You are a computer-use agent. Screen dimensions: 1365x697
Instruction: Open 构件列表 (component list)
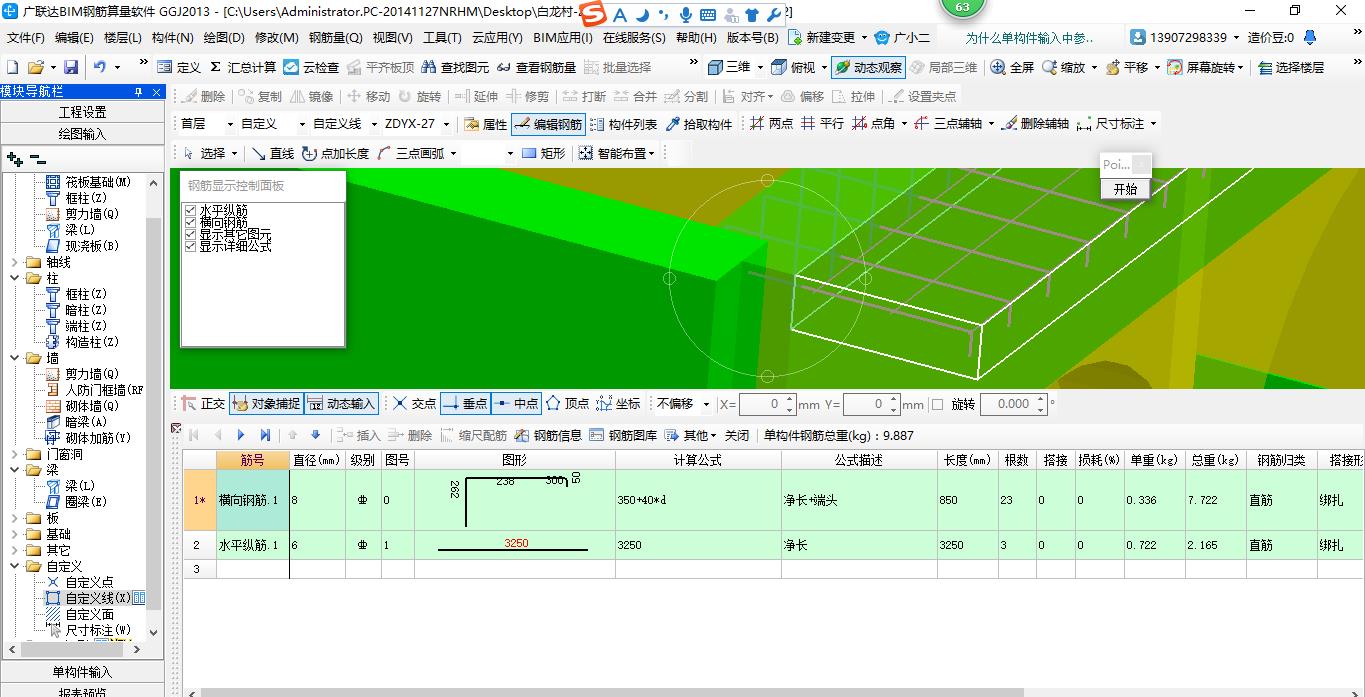623,124
